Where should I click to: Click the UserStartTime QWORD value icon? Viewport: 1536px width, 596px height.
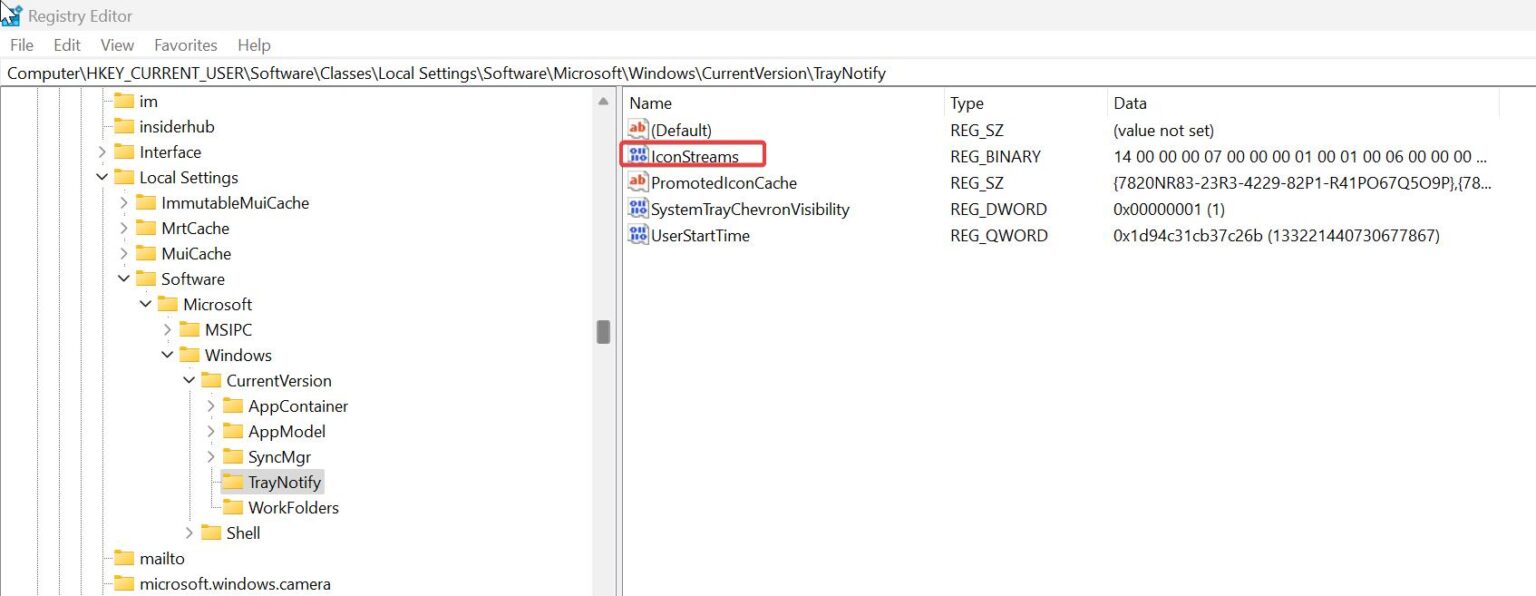tap(637, 235)
